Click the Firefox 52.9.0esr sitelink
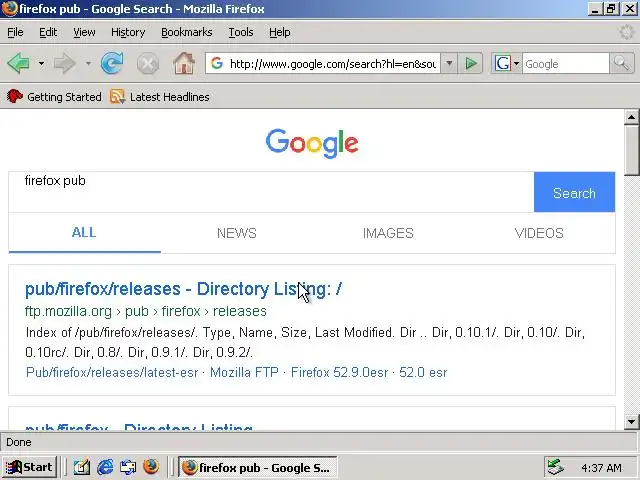This screenshot has height=480, width=640. click(340, 372)
